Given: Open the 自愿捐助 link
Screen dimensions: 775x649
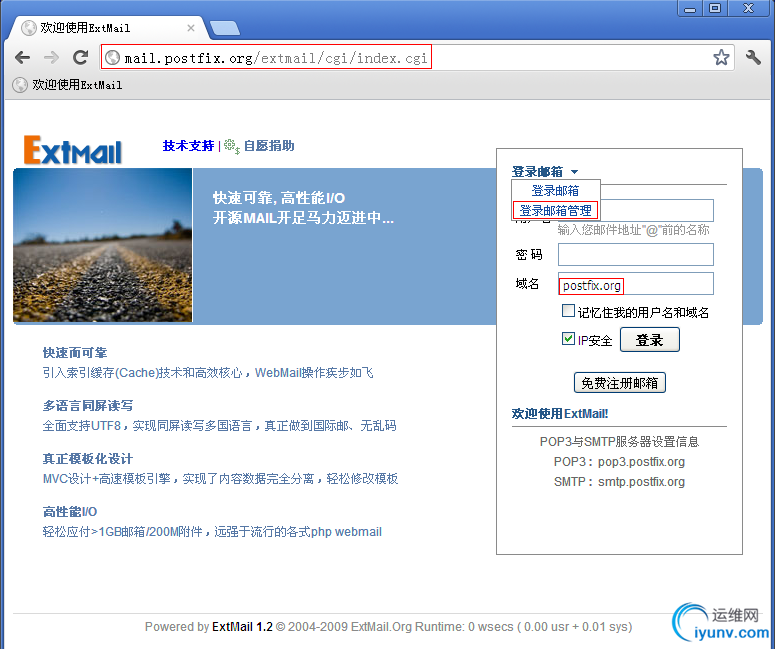Looking at the screenshot, I should pyautogui.click(x=269, y=146).
